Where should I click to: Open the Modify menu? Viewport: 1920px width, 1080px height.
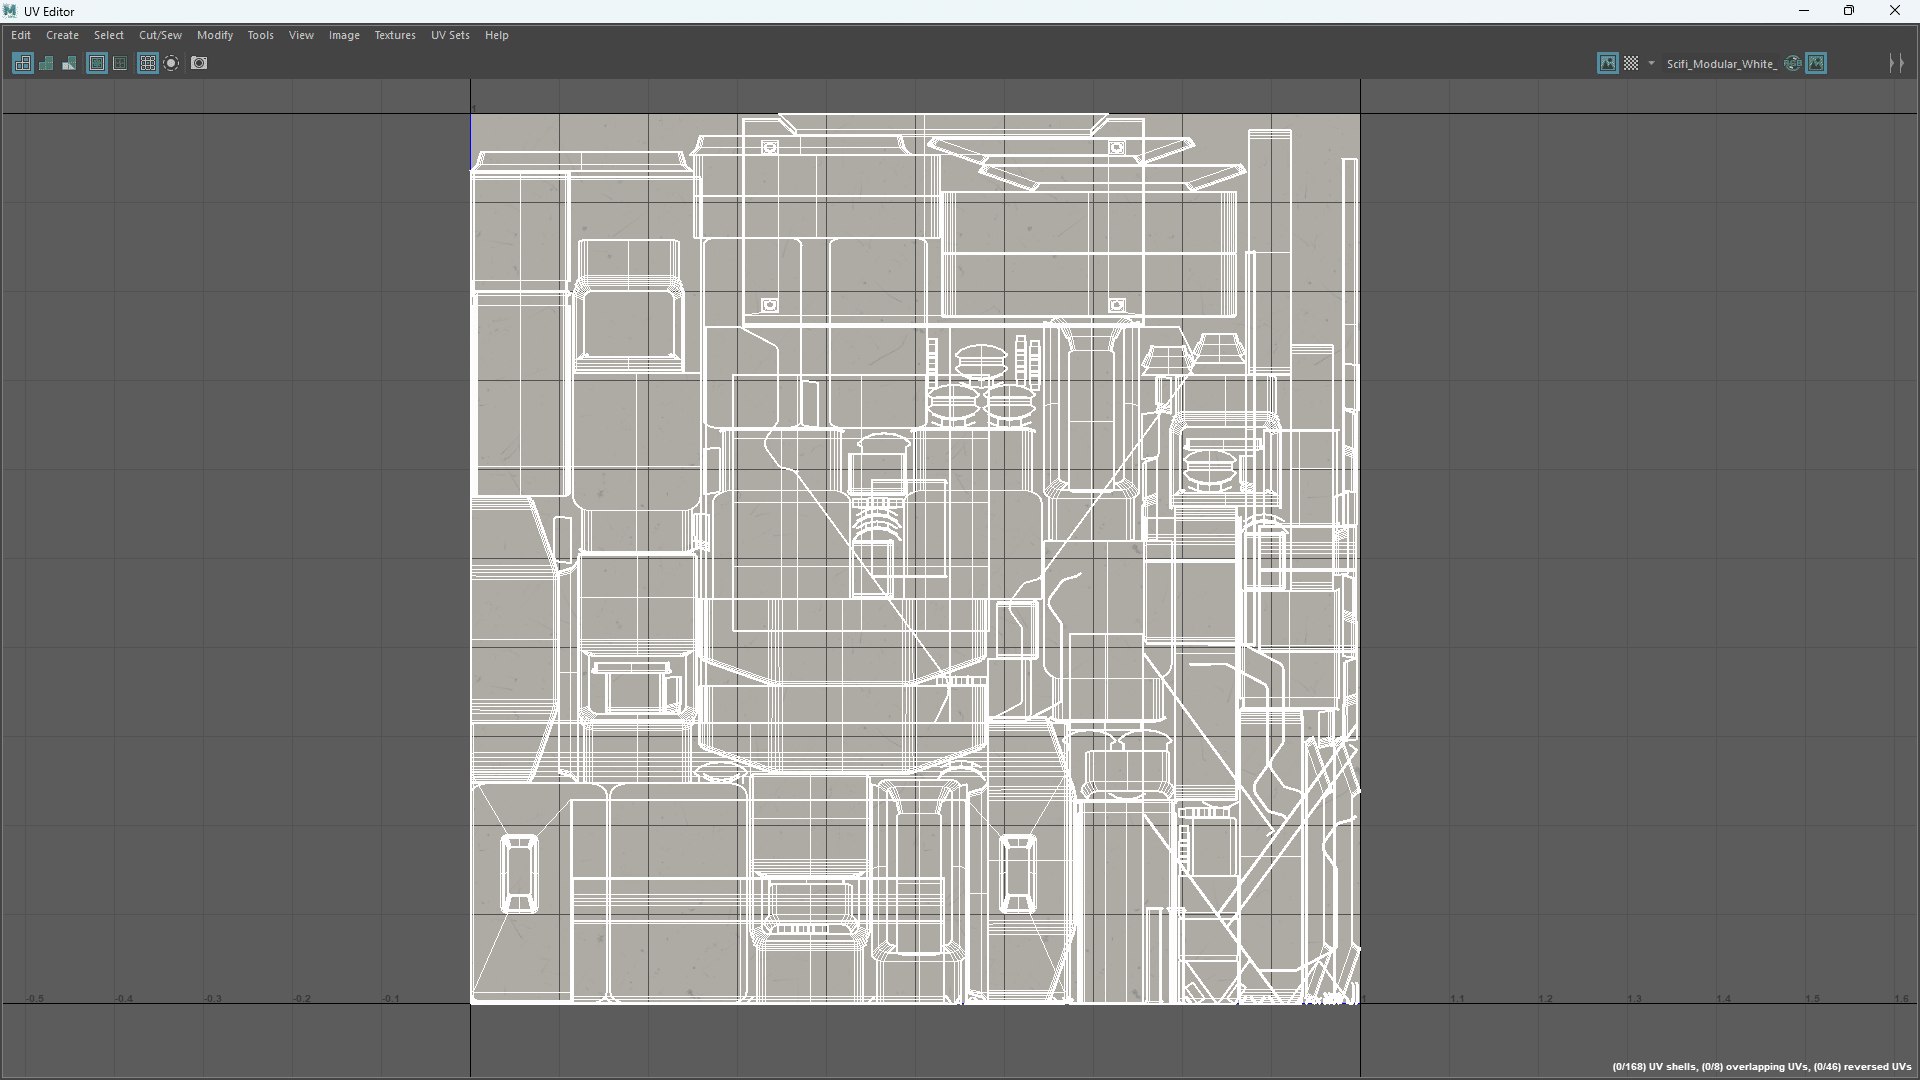tap(215, 35)
